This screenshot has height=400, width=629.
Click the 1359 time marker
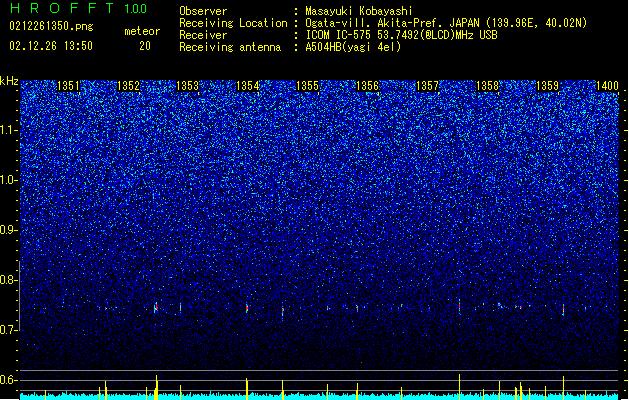point(547,86)
